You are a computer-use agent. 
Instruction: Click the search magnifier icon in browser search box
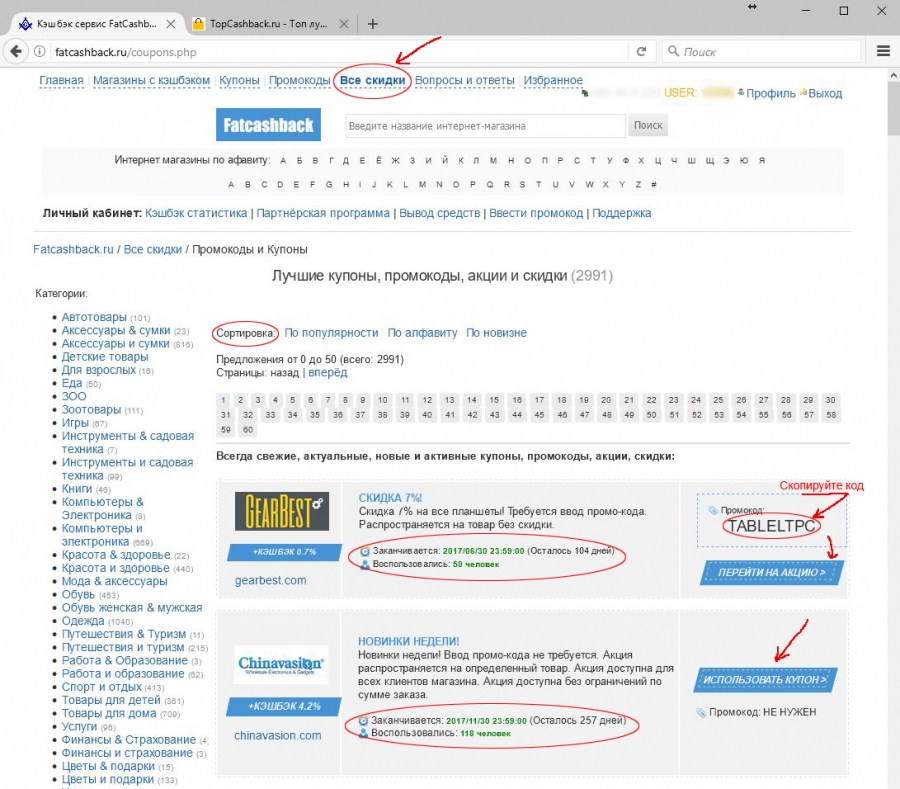coord(673,52)
